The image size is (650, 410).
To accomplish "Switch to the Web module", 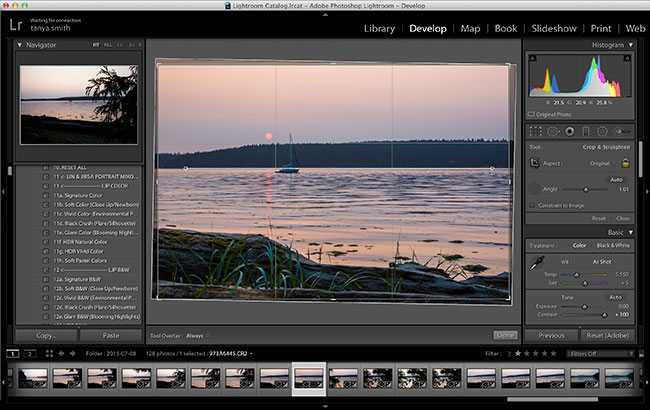I will pos(635,29).
